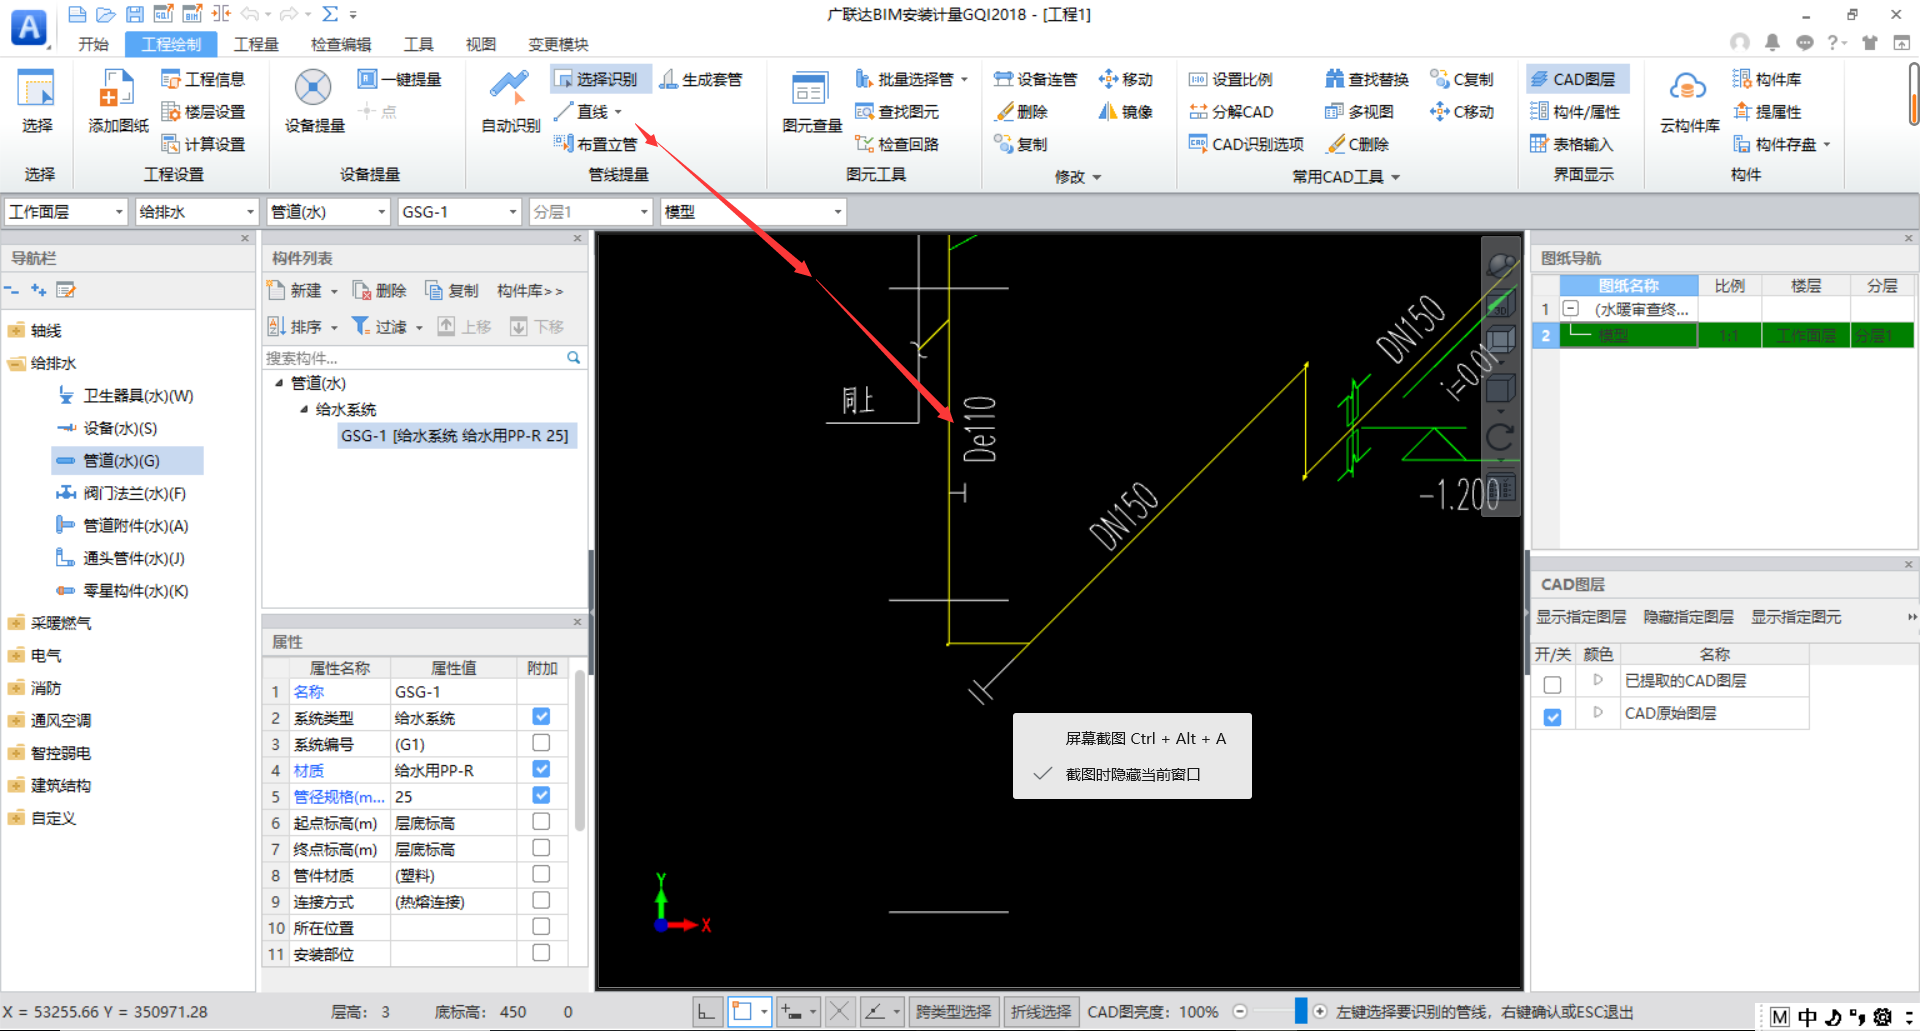Image resolution: width=1920 pixels, height=1031 pixels.
Task: Expand the 采暖燃气 tree node
Action: 16,623
